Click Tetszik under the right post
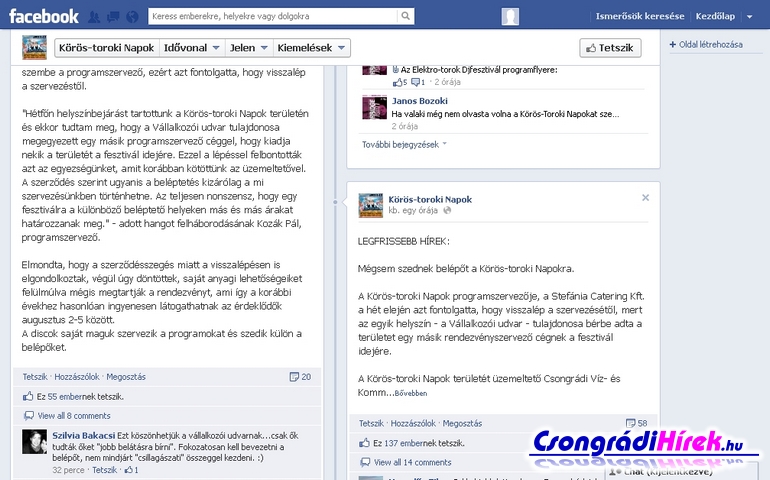Screen dimensions: 770x480 (x=371, y=424)
